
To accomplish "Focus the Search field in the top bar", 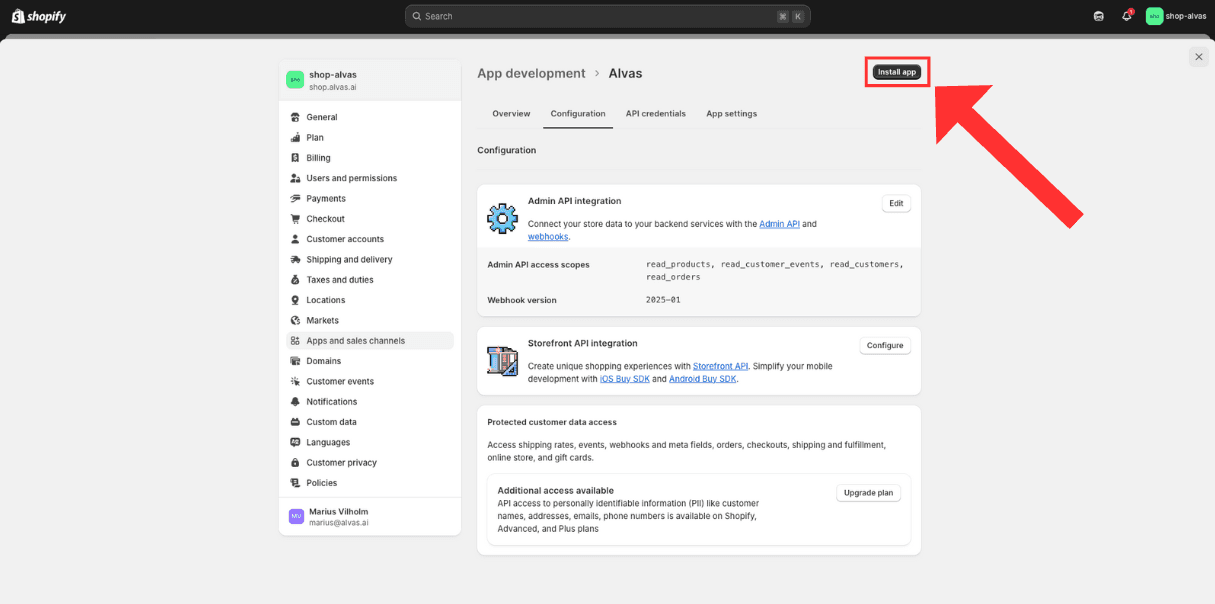I will [608, 16].
